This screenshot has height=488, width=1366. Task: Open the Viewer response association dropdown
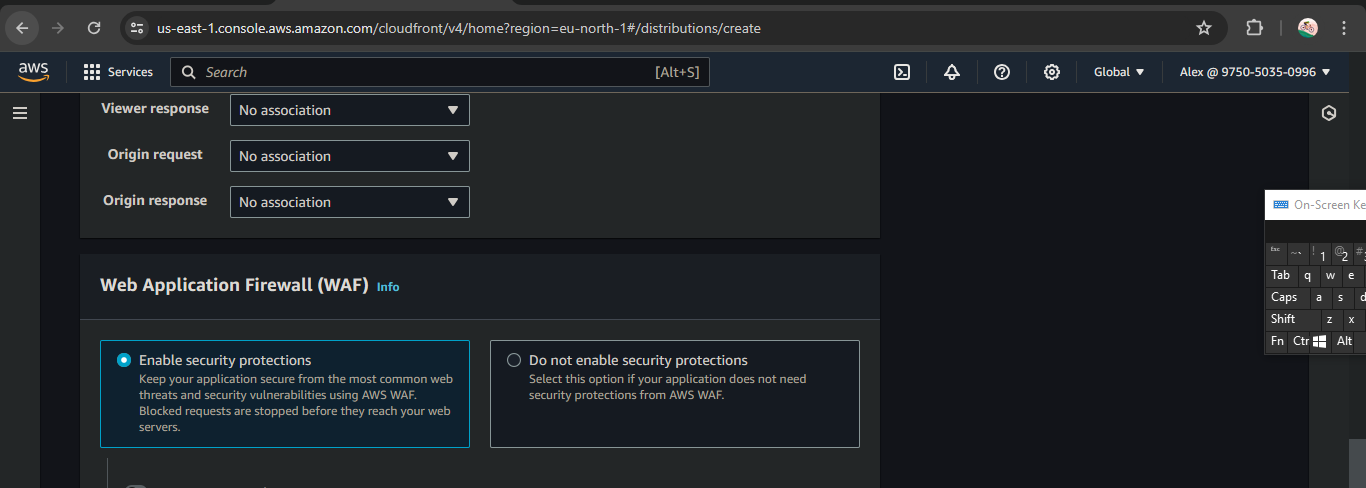click(x=350, y=110)
